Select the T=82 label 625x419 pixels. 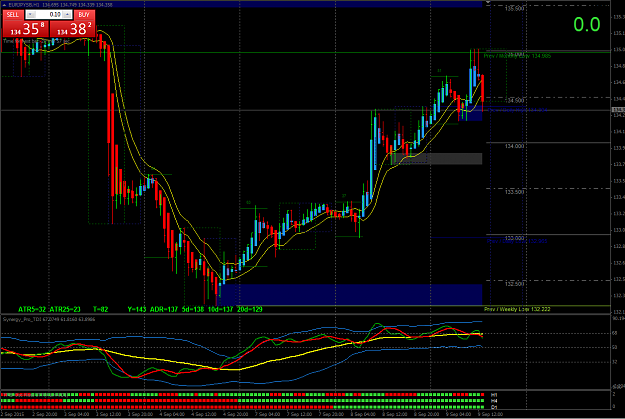(x=100, y=309)
